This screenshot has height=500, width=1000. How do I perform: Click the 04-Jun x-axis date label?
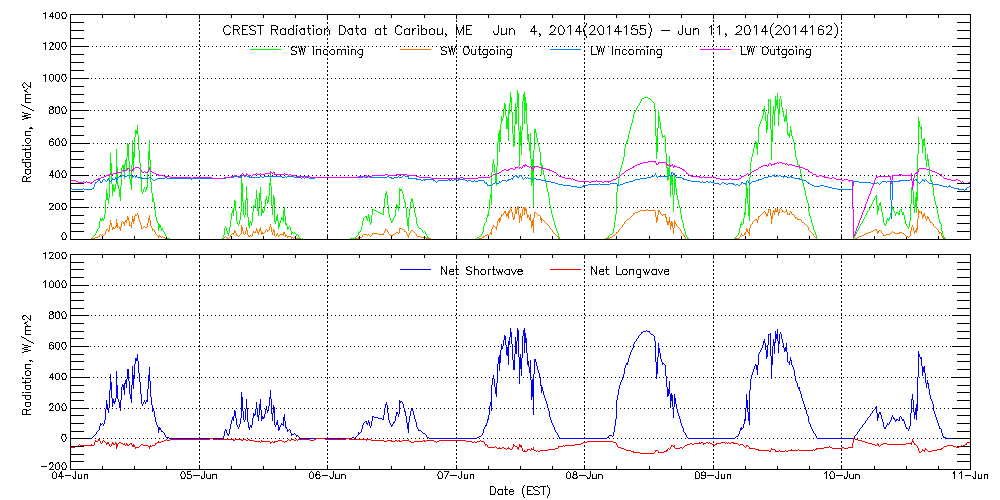(72, 477)
